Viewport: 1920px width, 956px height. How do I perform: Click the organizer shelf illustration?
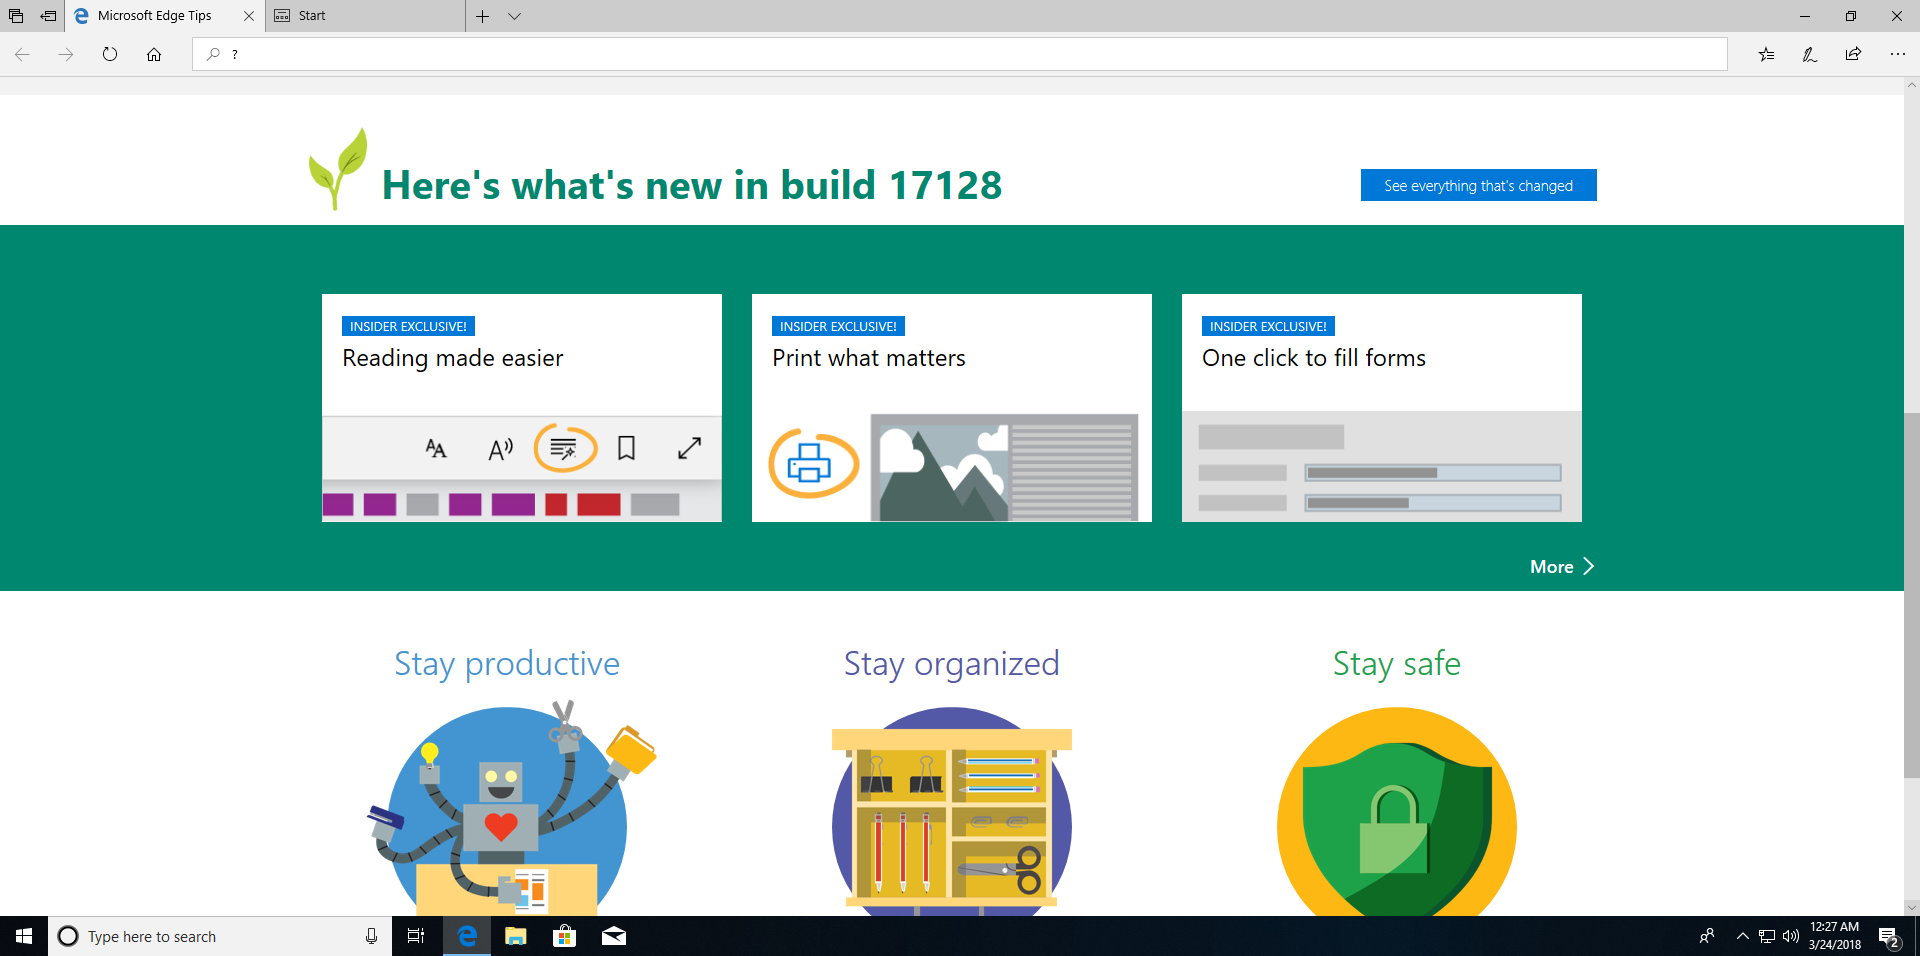tap(952, 811)
